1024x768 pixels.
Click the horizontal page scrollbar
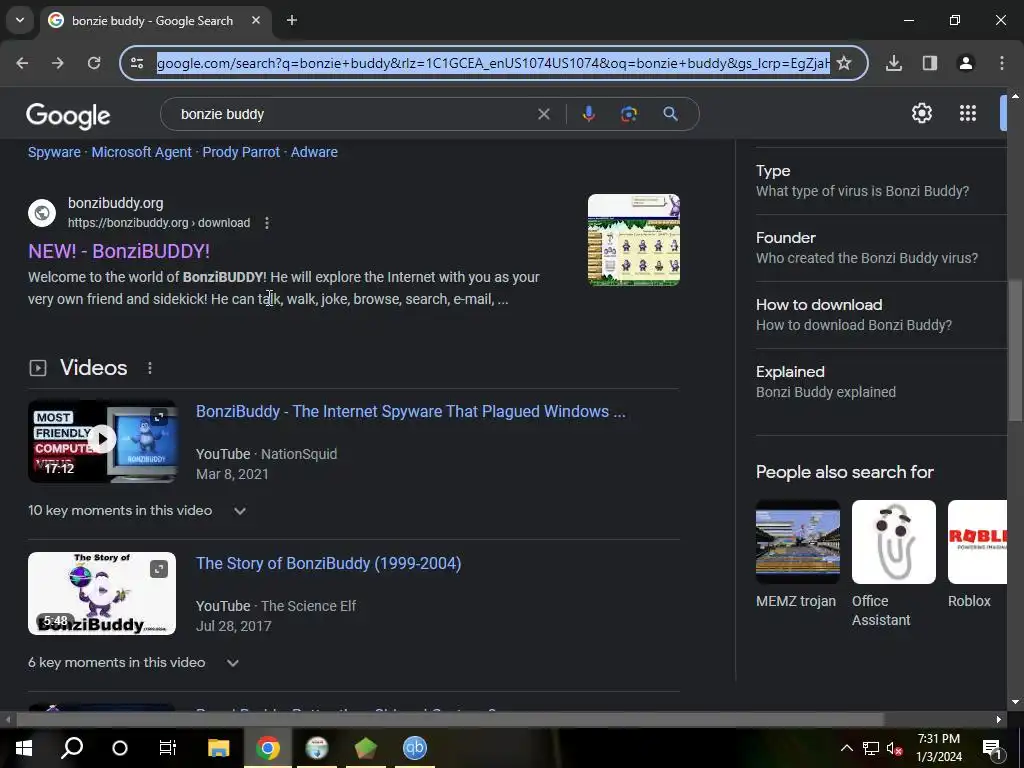[450, 720]
